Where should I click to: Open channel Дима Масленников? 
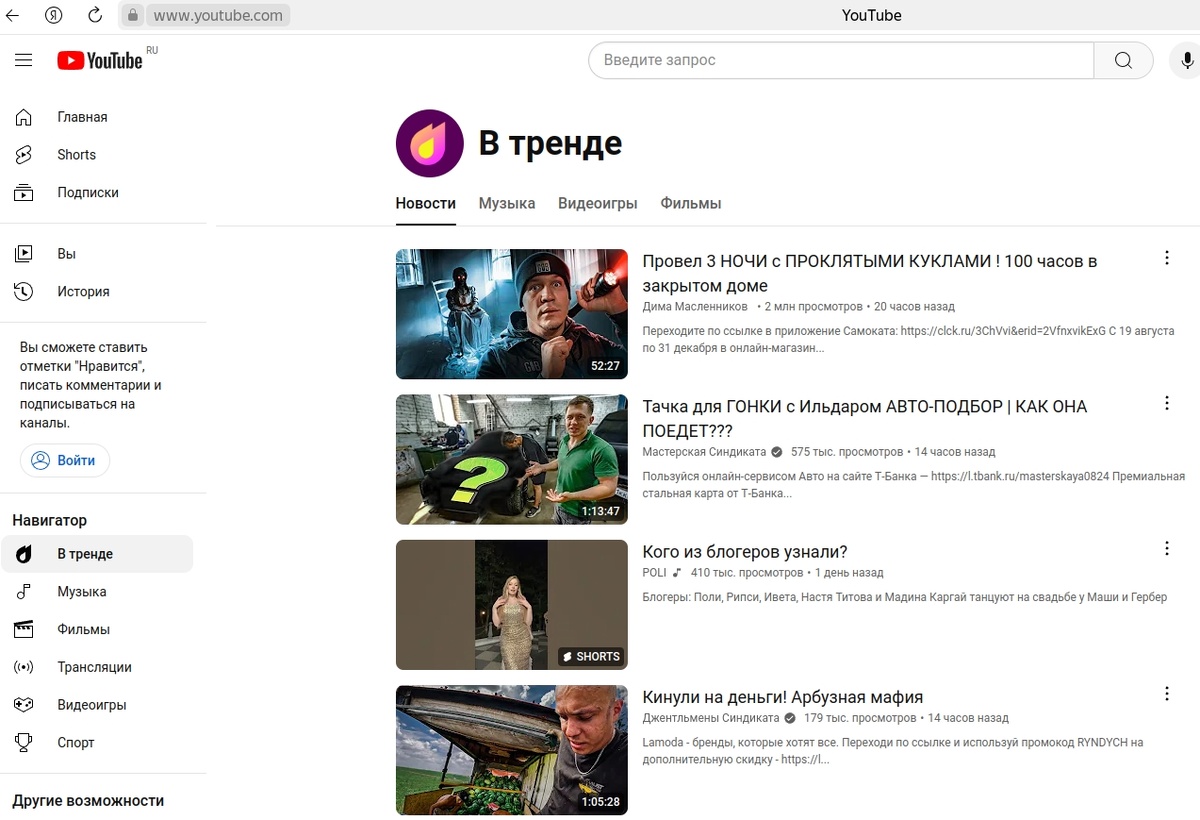[695, 307]
